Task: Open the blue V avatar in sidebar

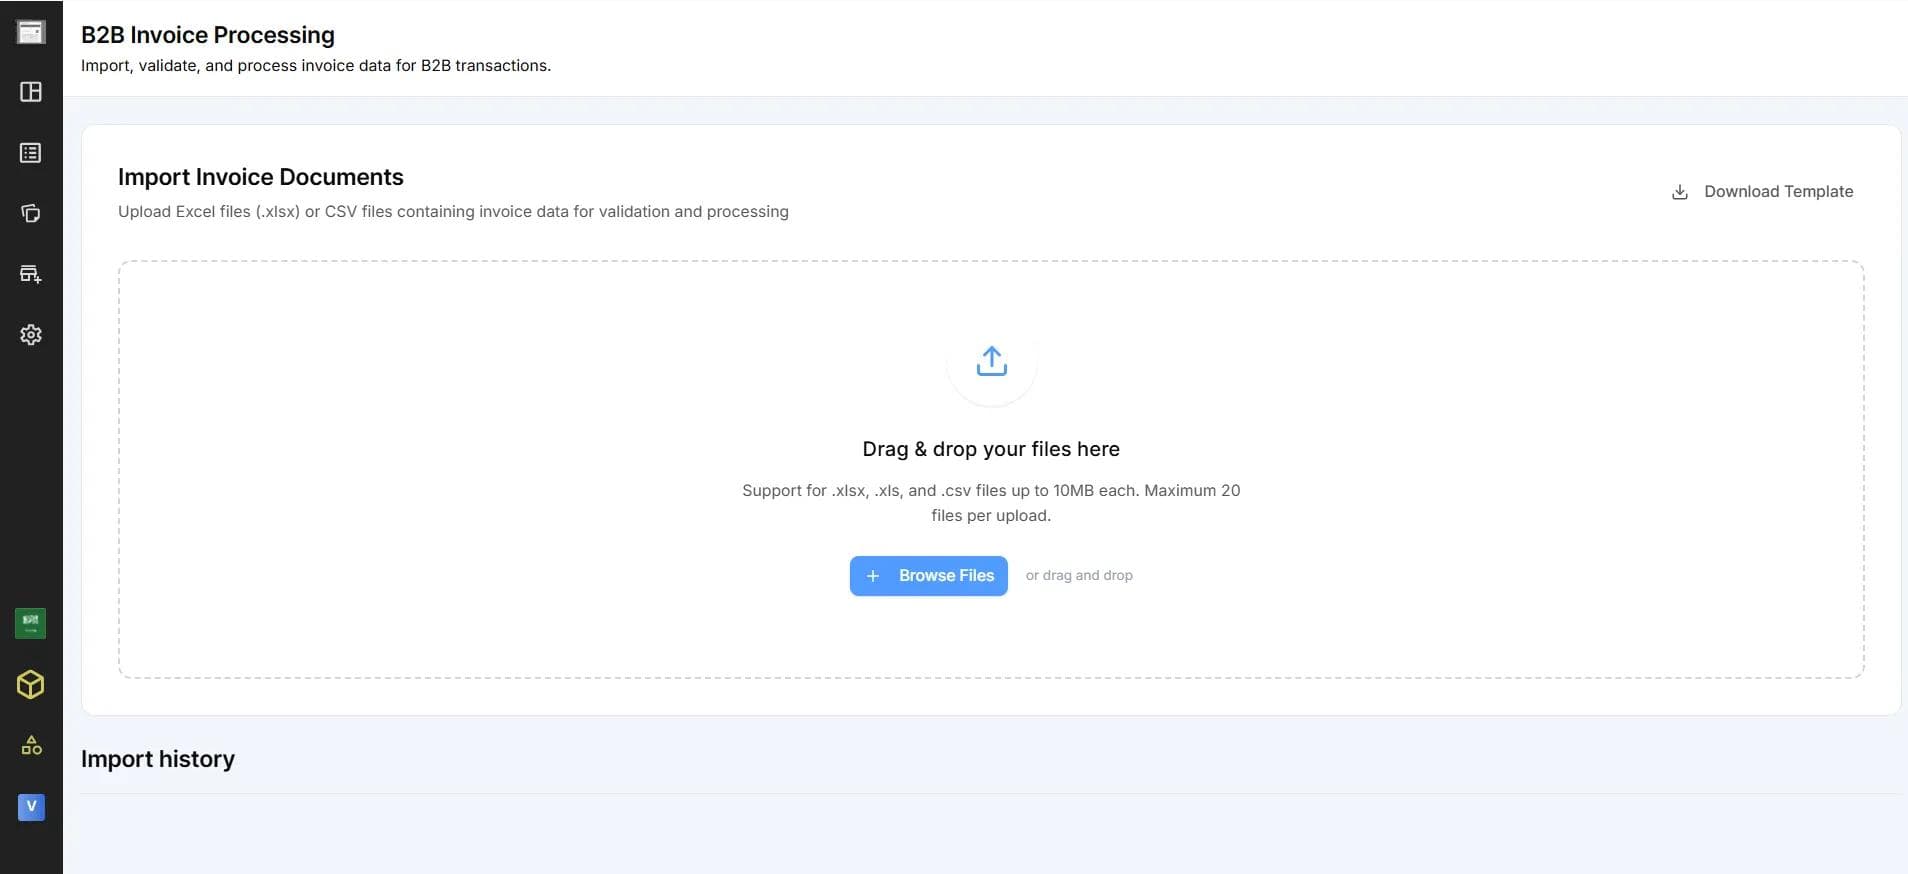Action: pyautogui.click(x=31, y=806)
